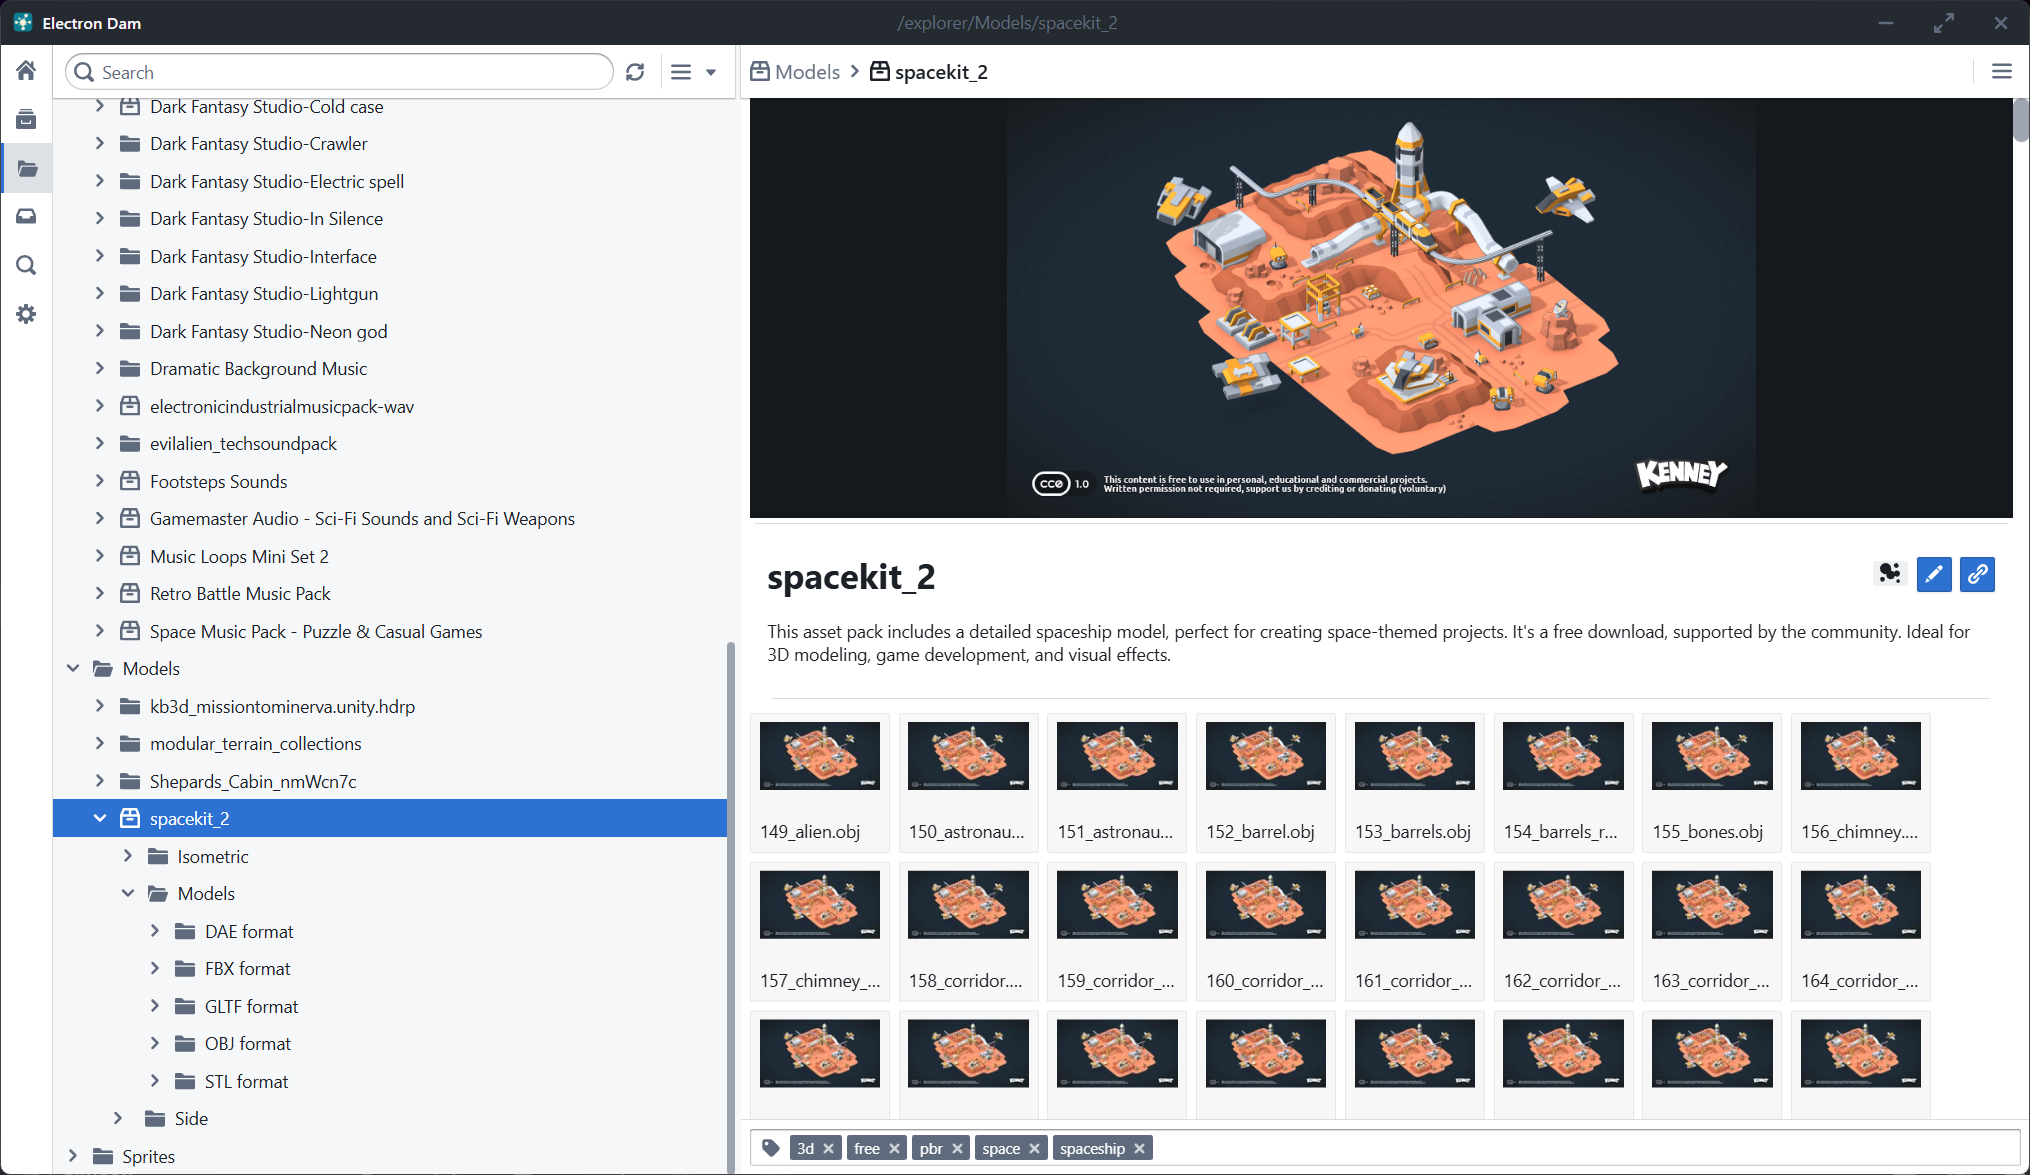The image size is (2030, 1175).
Task: Click the Home icon in sidebar
Action: (26, 71)
